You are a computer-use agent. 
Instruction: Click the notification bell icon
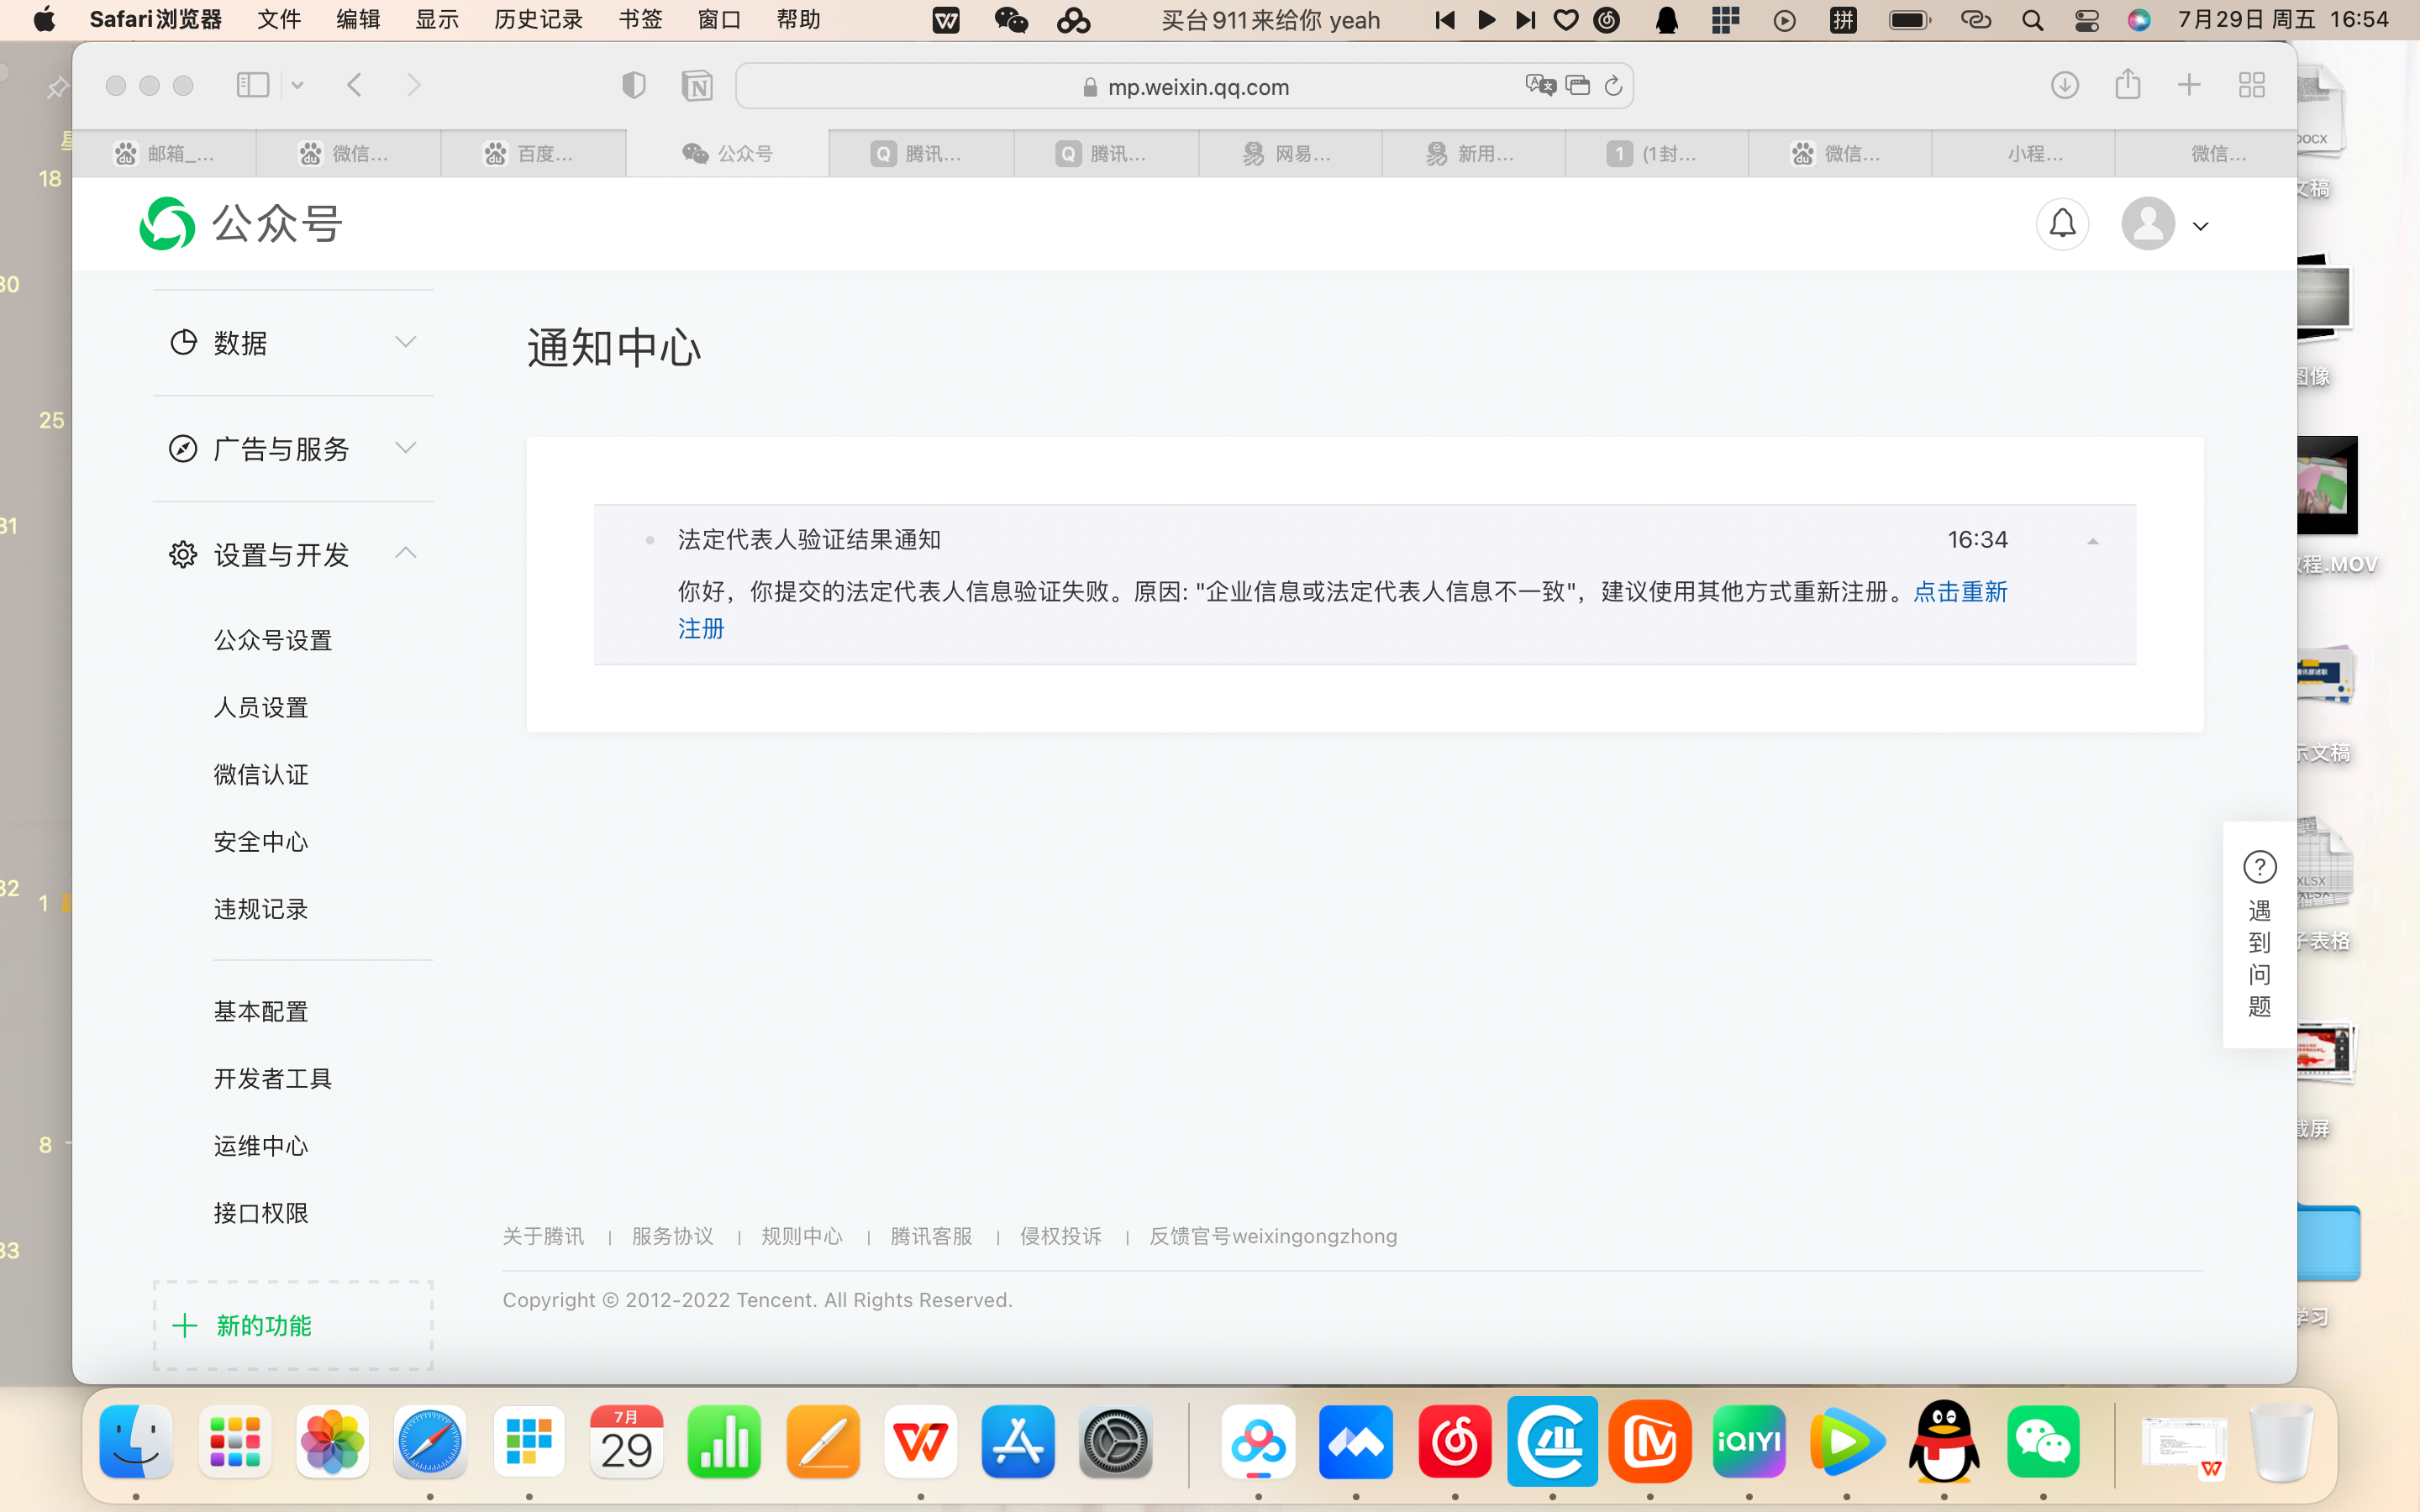[x=2062, y=224]
